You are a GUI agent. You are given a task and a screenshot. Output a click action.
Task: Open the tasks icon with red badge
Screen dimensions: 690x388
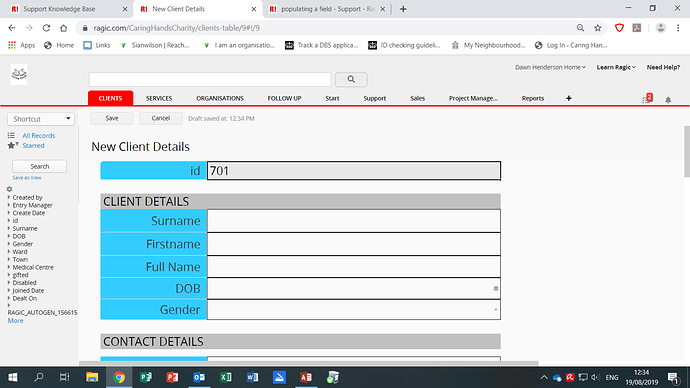646,99
